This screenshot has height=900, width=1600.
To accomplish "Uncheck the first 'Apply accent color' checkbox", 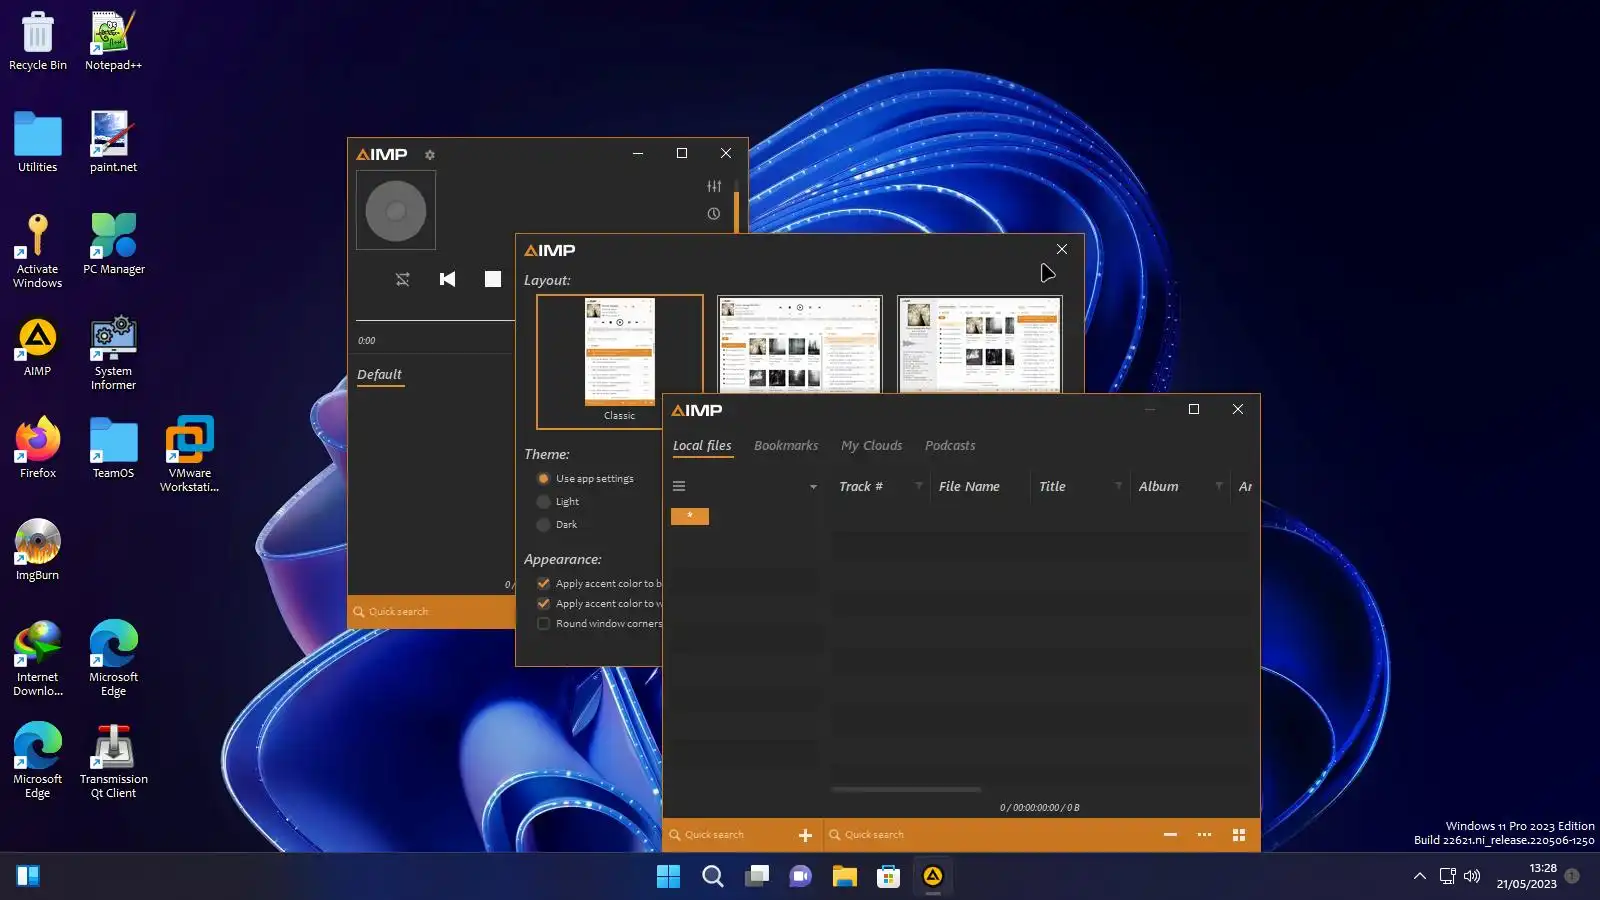I will click(x=544, y=584).
